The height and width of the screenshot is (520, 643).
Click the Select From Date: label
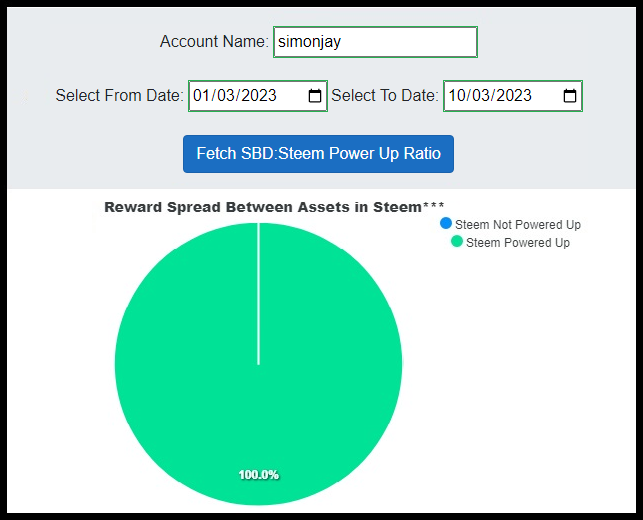pos(119,96)
